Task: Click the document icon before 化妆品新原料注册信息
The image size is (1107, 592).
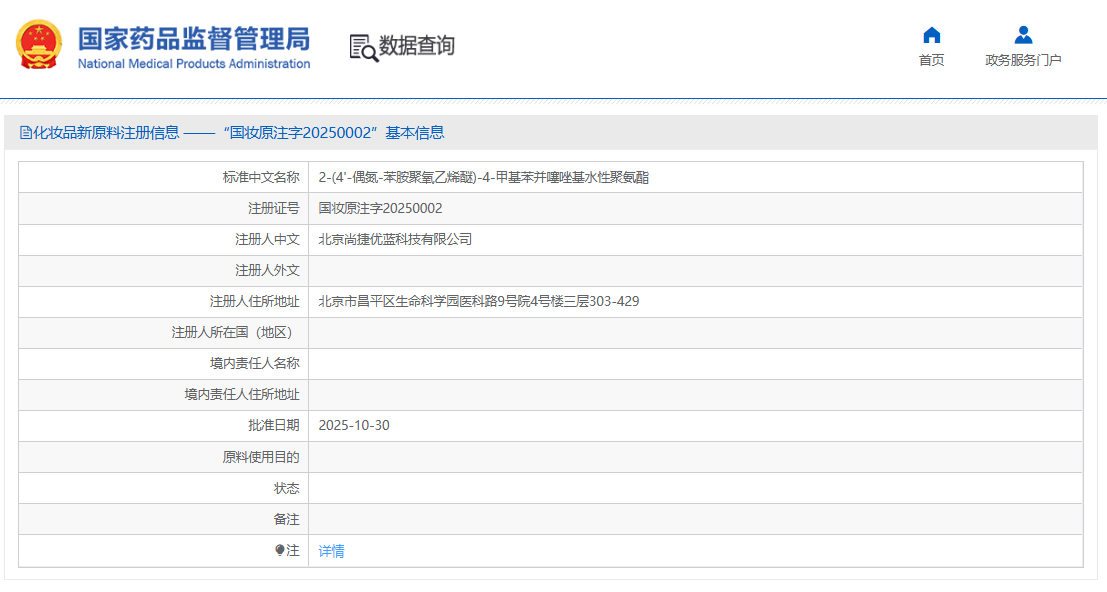Action: [25, 133]
